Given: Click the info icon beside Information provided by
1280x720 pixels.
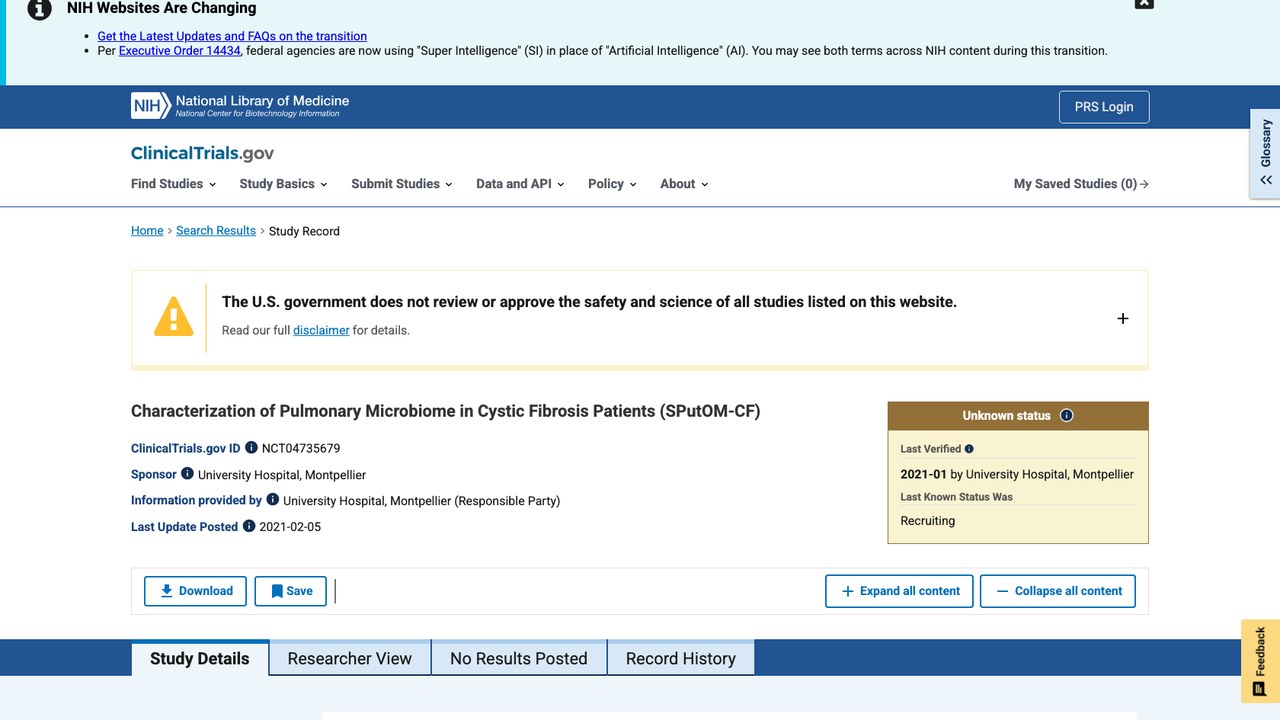Looking at the screenshot, I should coord(272,500).
